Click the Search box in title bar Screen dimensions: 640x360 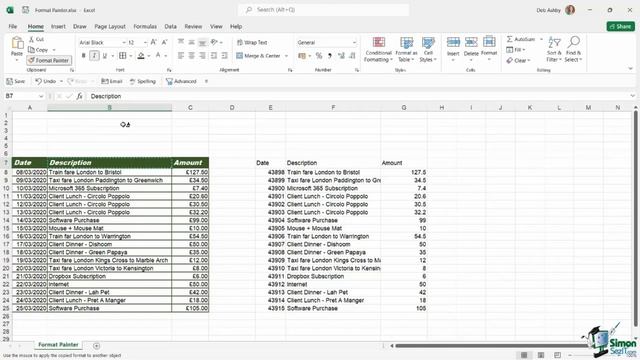323,10
